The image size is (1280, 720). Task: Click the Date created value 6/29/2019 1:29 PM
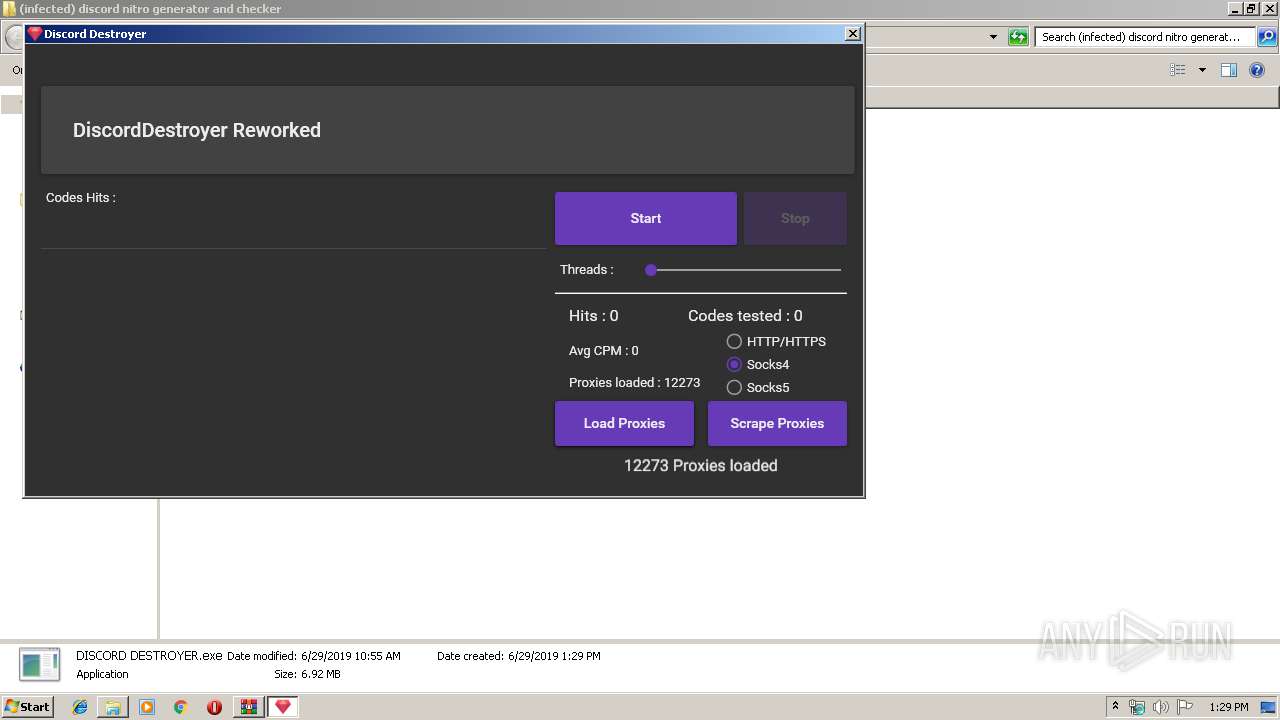pyautogui.click(x=554, y=656)
